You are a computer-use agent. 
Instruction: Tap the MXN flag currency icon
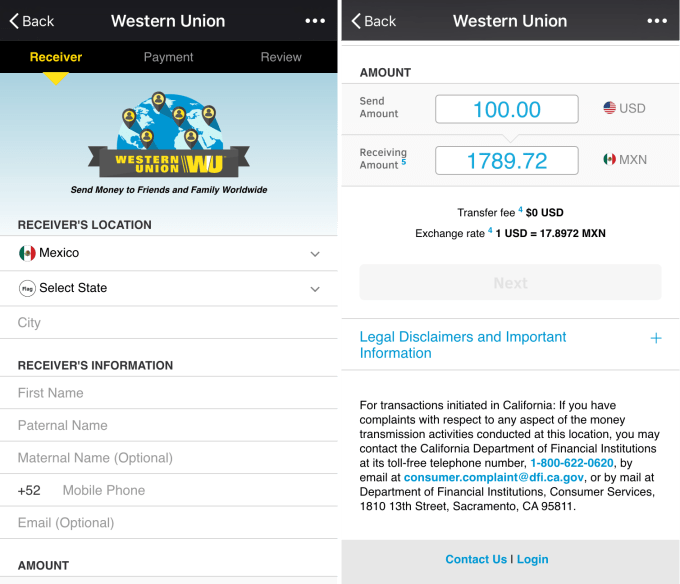pyautogui.click(x=609, y=160)
